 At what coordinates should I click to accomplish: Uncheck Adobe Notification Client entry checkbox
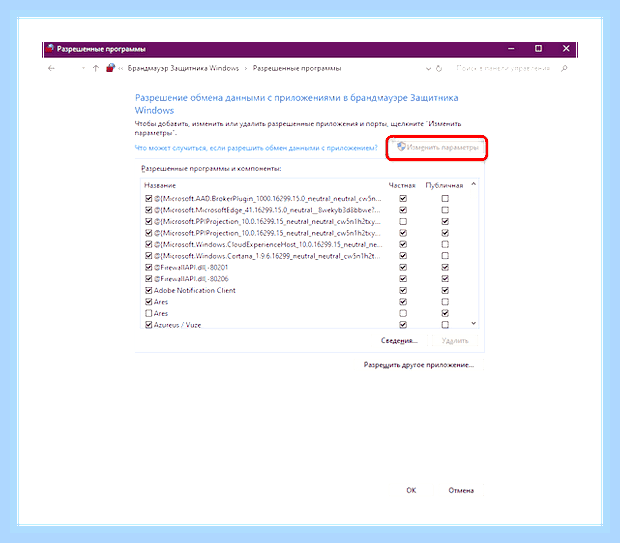[149, 290]
